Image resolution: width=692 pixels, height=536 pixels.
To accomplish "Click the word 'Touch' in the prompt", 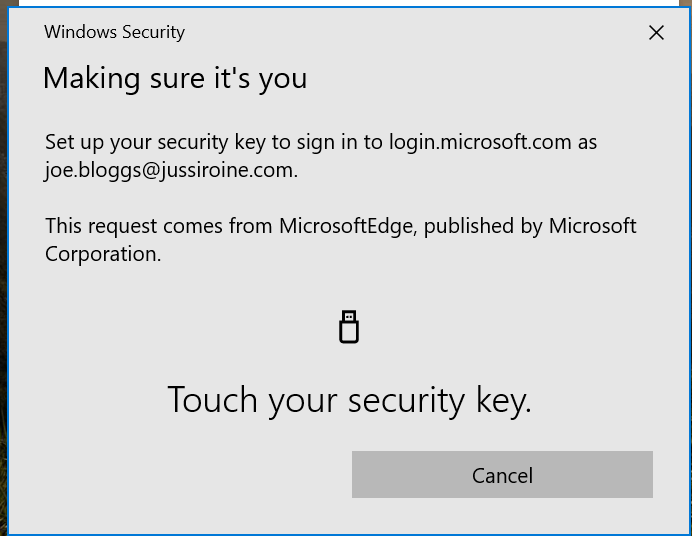I will point(212,399).
